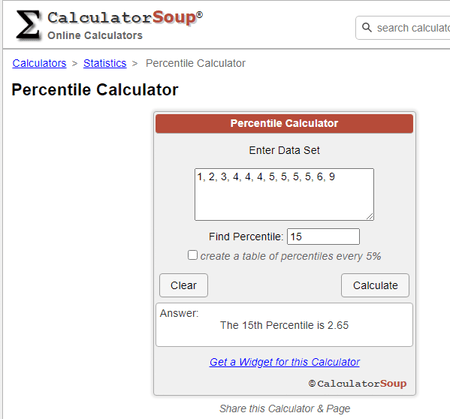Viewport: 450px width, 419px height.
Task: Click the CalculatorSoup header logo text
Action: pyautogui.click(x=125, y=18)
